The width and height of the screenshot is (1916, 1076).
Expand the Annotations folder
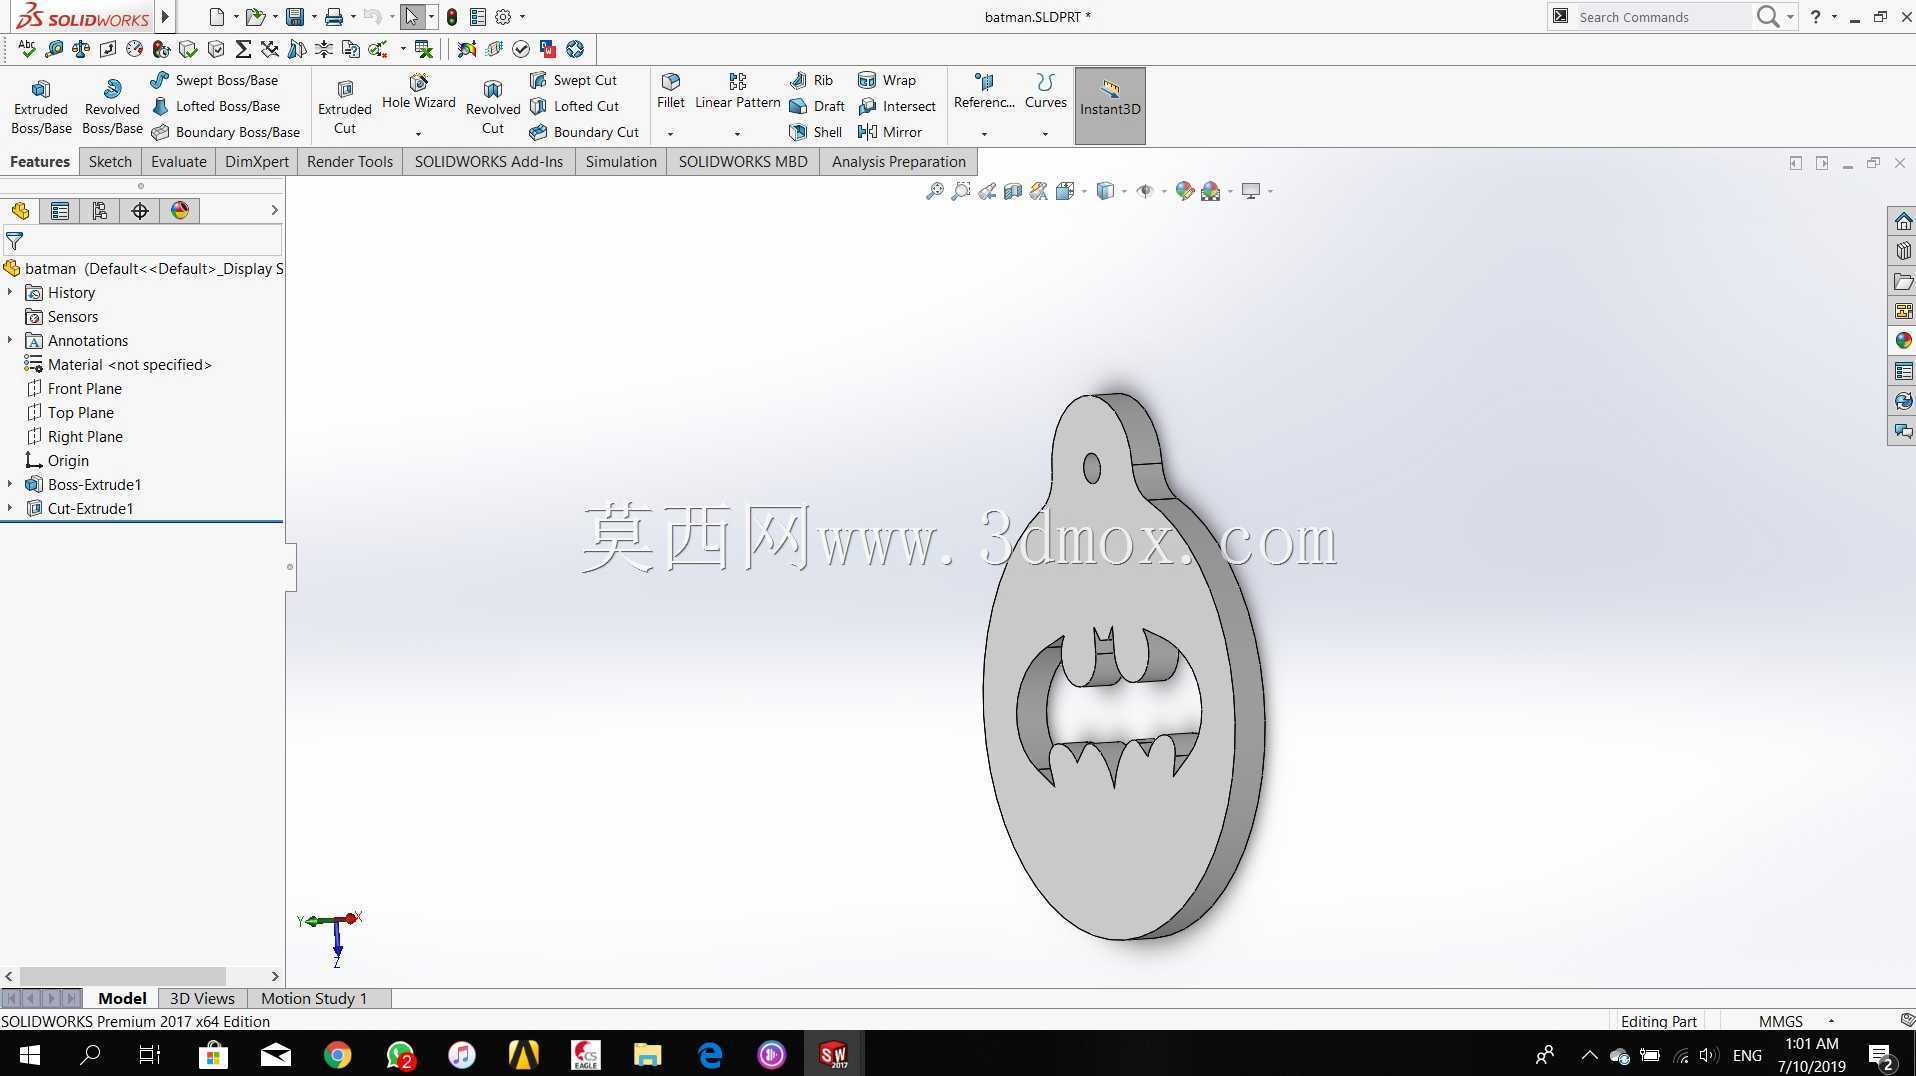[x=10, y=340]
